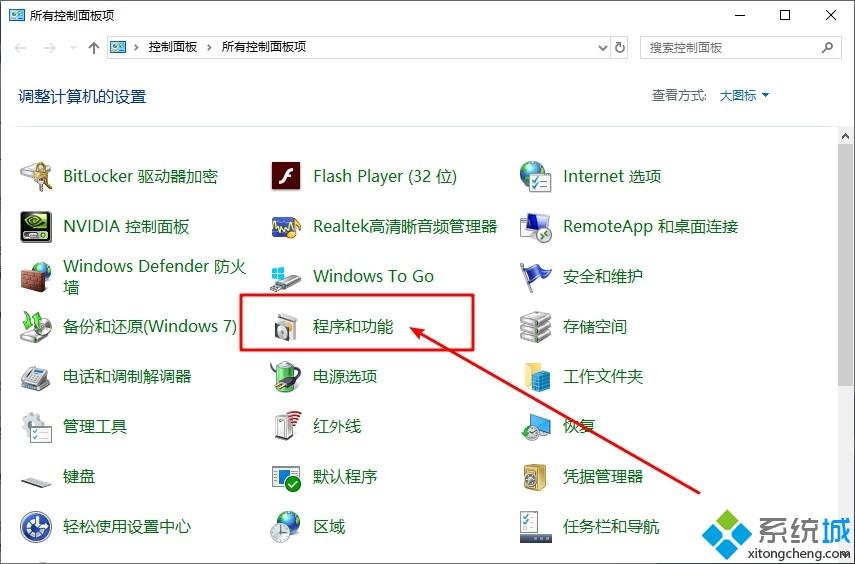
Task: Click the control panel icon in address bar
Action: click(118, 47)
